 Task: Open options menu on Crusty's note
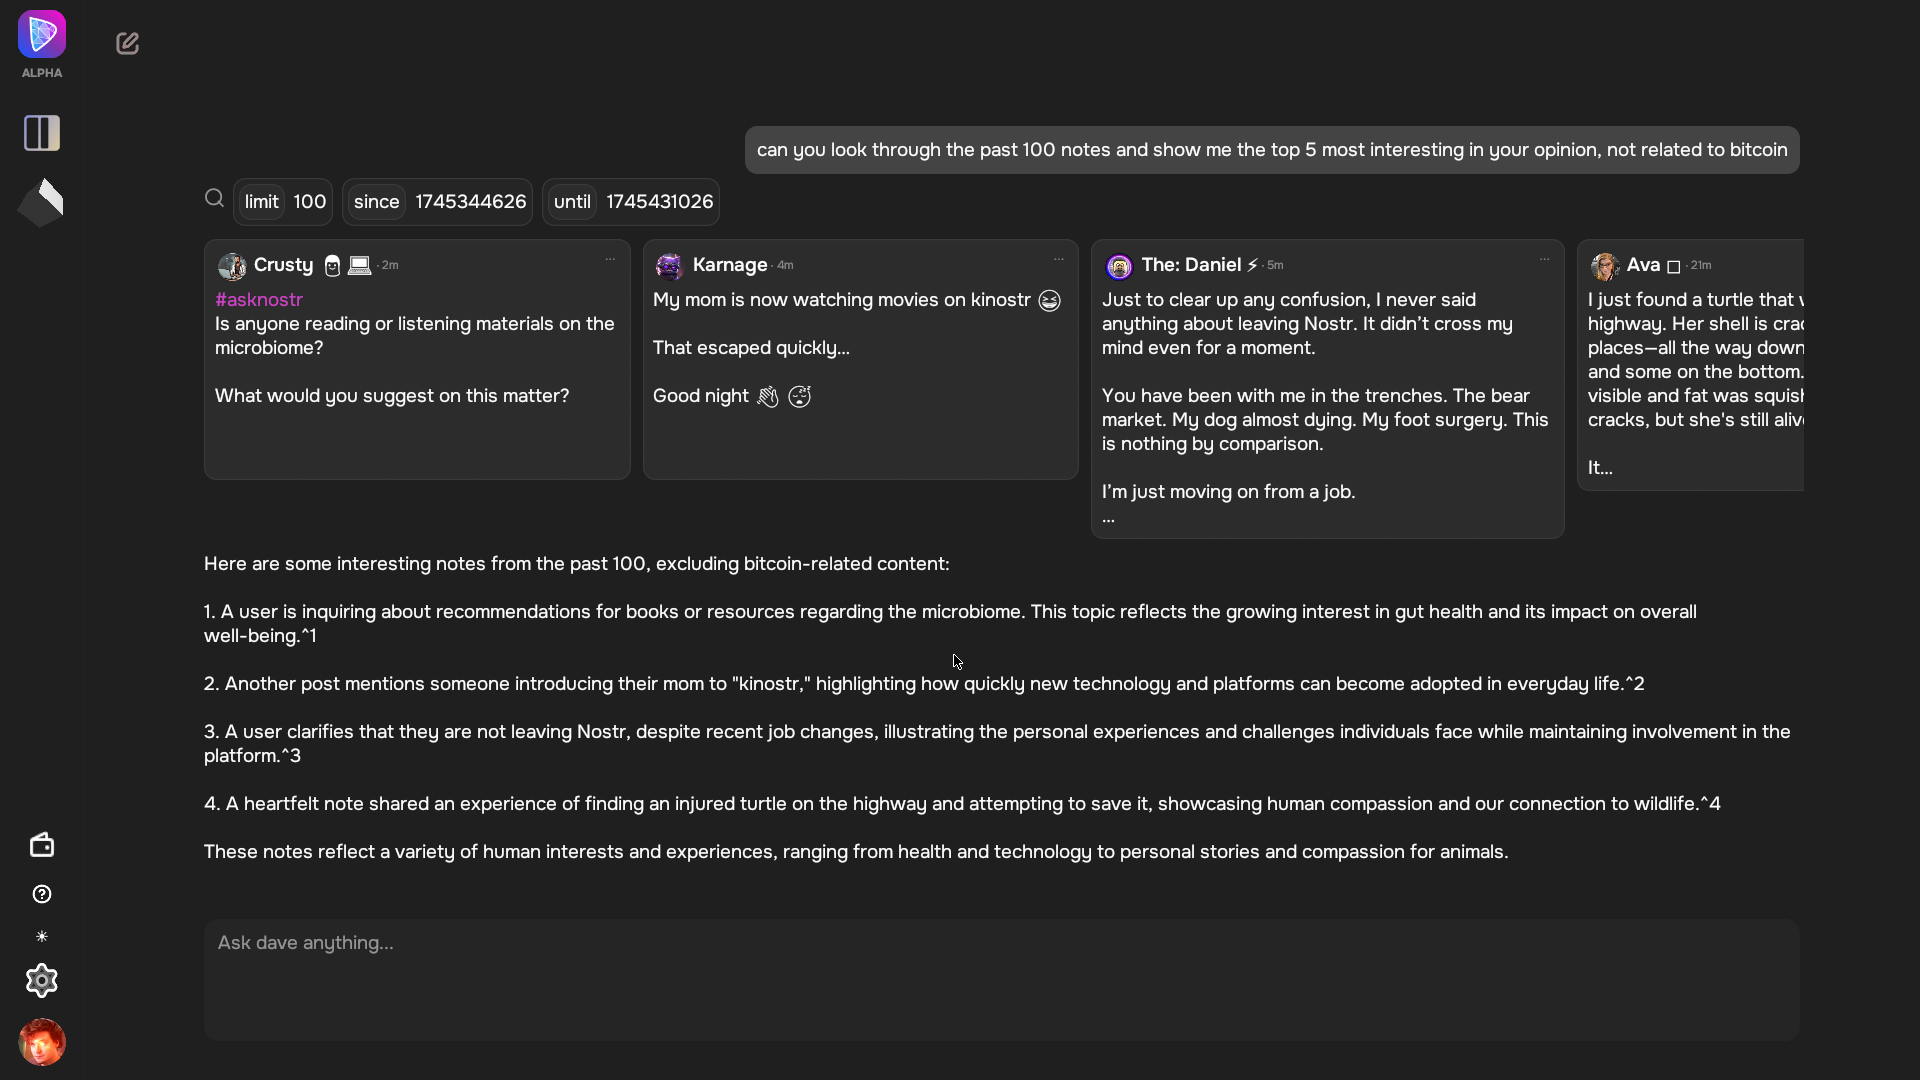point(610,259)
